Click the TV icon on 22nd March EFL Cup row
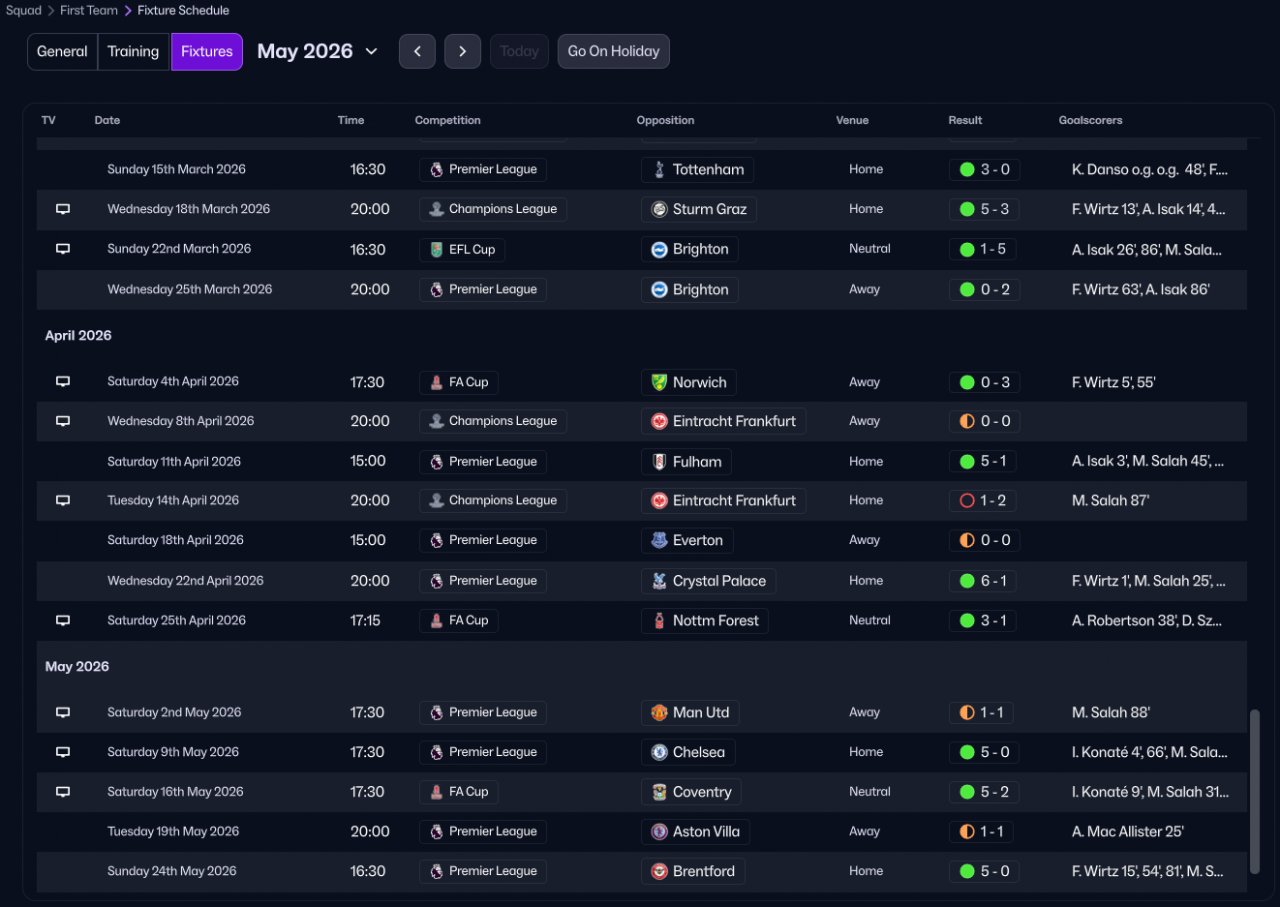This screenshot has width=1280, height=907. [63, 249]
